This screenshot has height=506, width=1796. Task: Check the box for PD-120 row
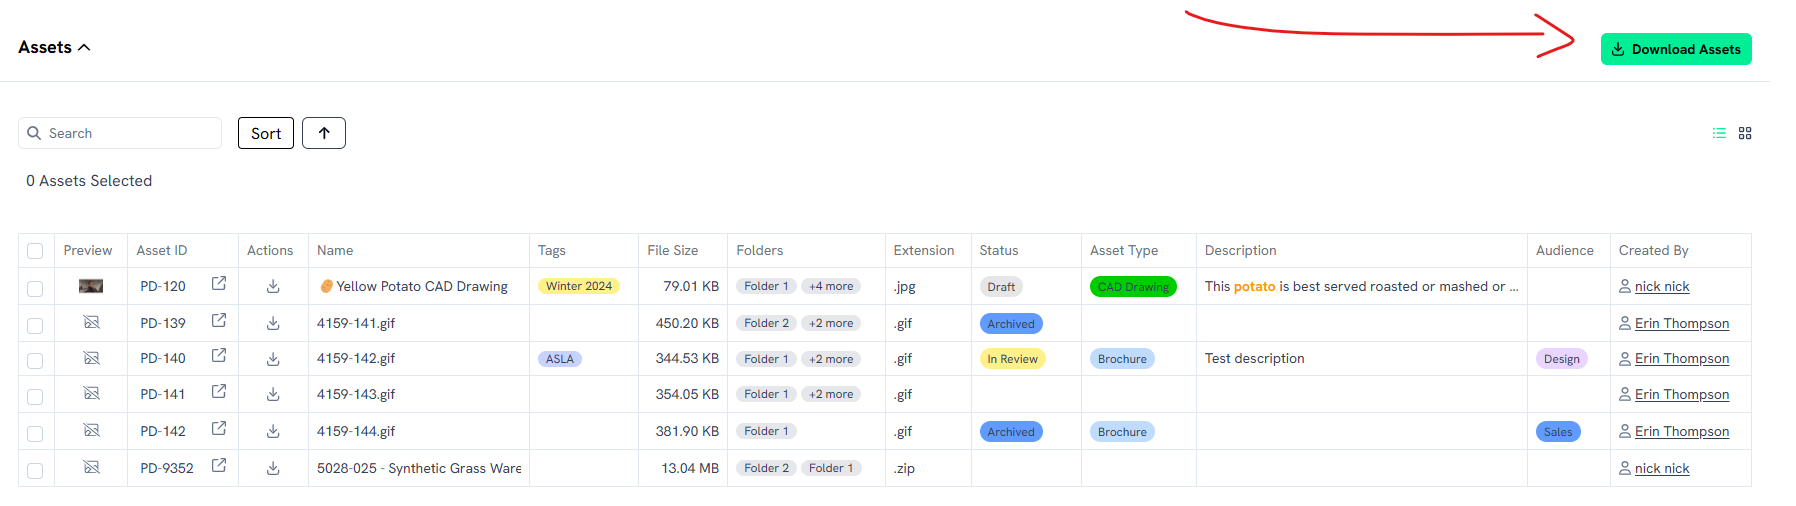pos(35,289)
